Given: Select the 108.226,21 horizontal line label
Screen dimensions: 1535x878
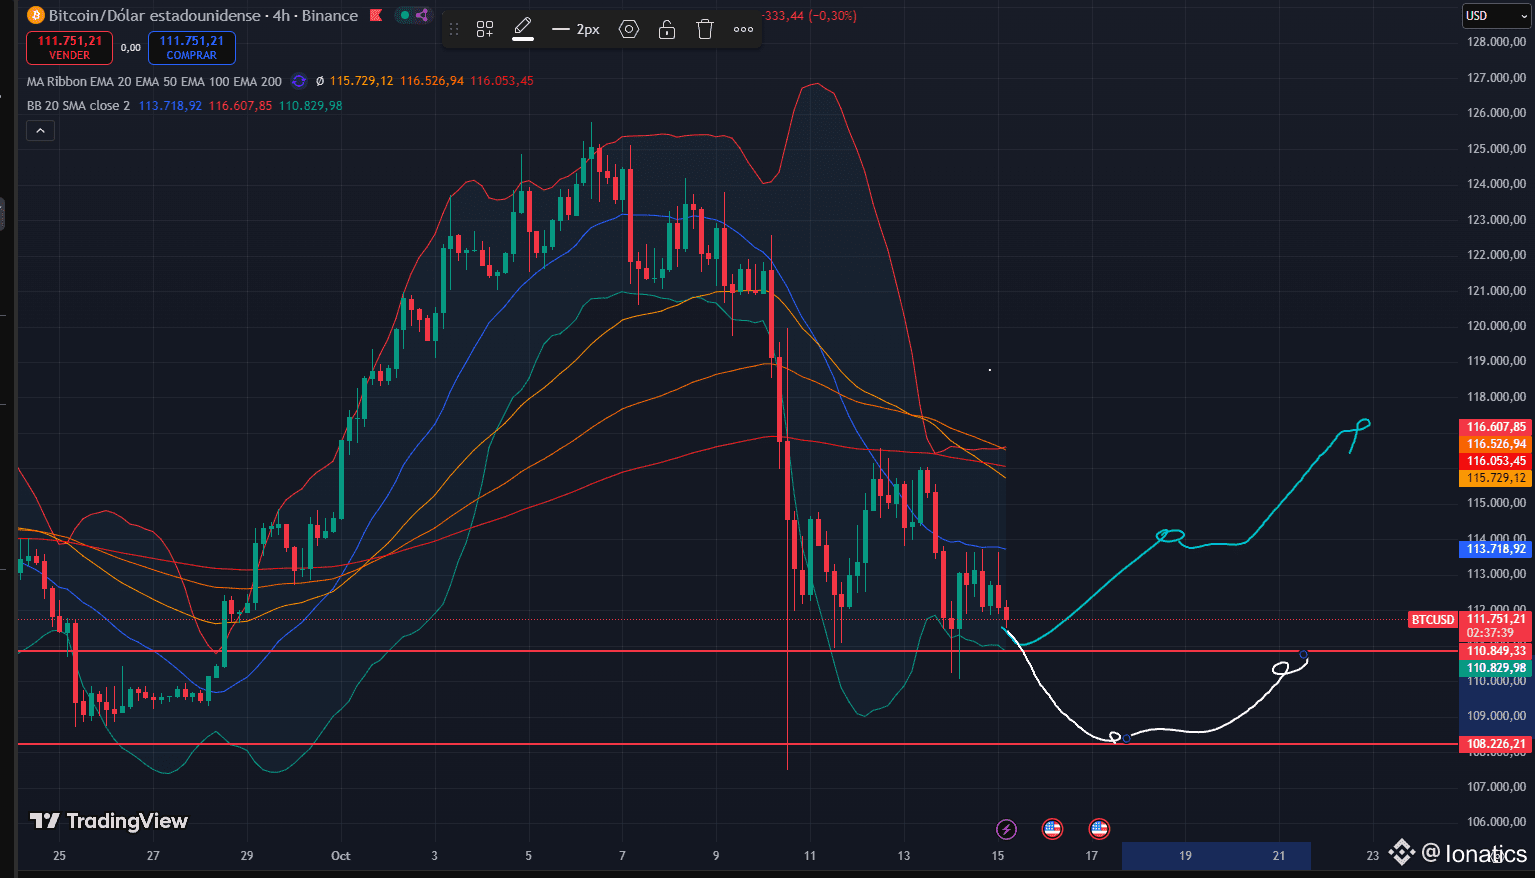Looking at the screenshot, I should coord(1496,744).
